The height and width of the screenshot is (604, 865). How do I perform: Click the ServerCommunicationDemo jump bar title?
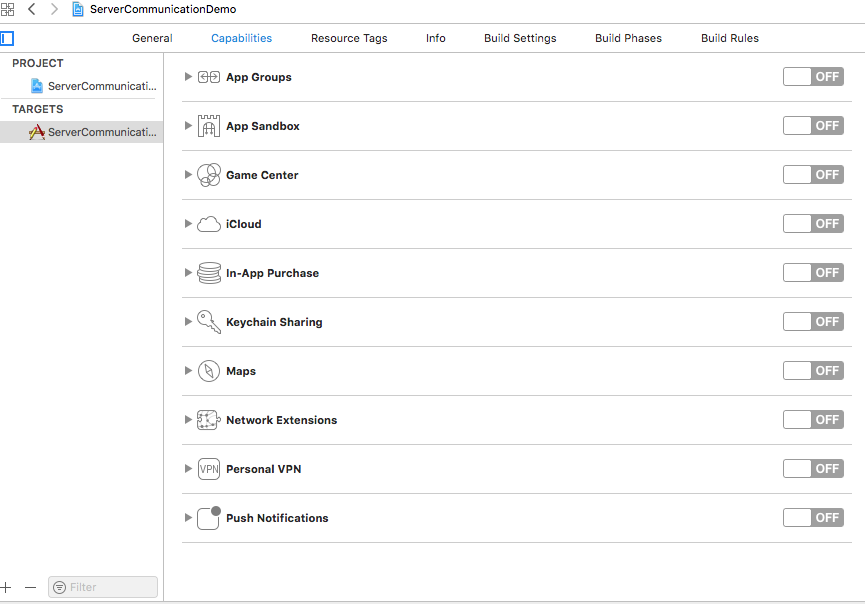pyautogui.click(x=163, y=9)
